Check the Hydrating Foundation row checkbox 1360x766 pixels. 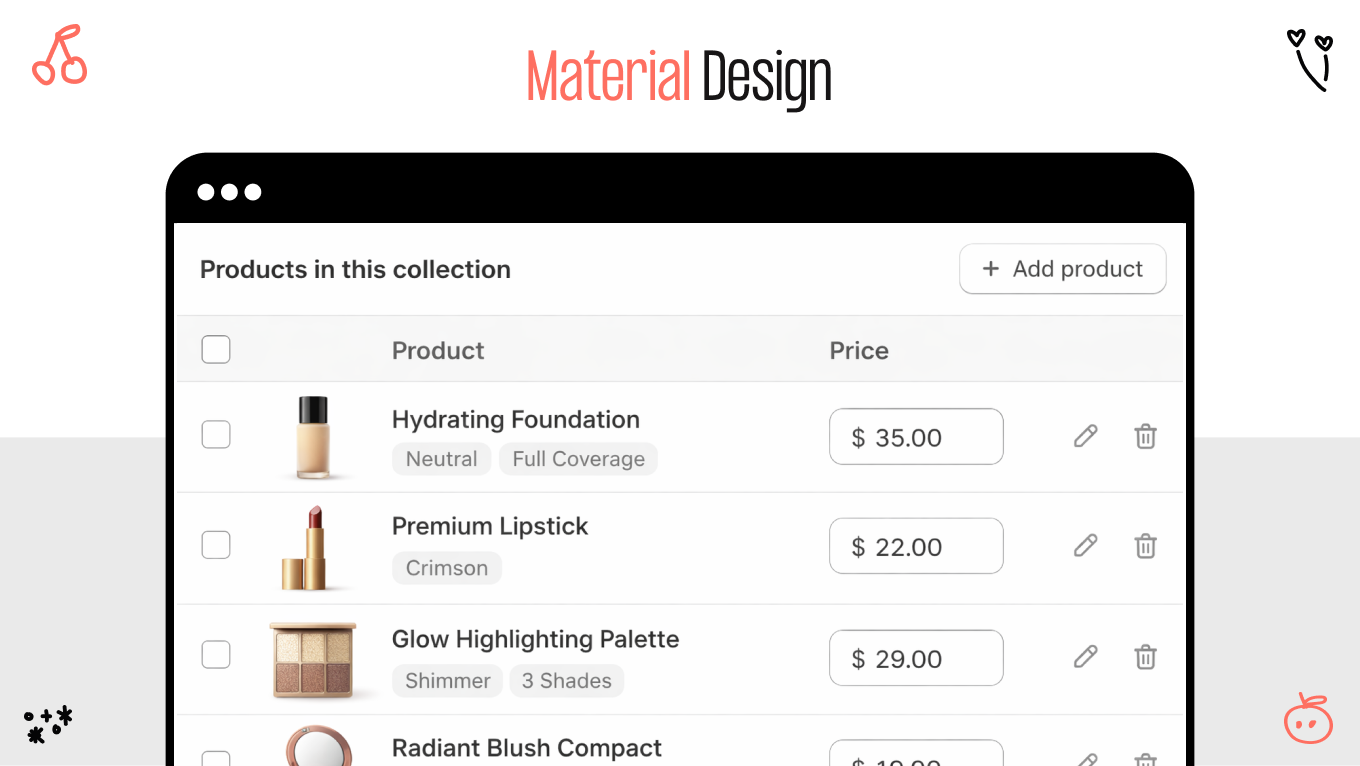coord(216,434)
